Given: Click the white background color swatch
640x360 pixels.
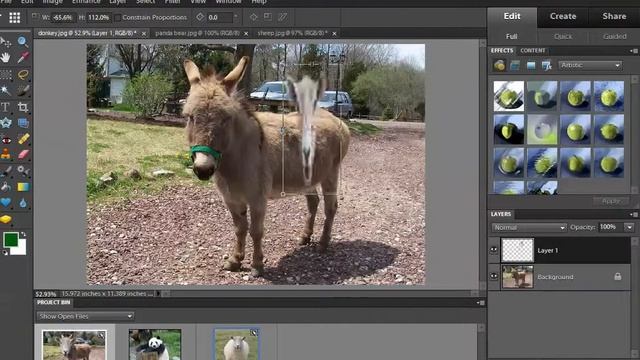Looking at the screenshot, I should 20,248.
